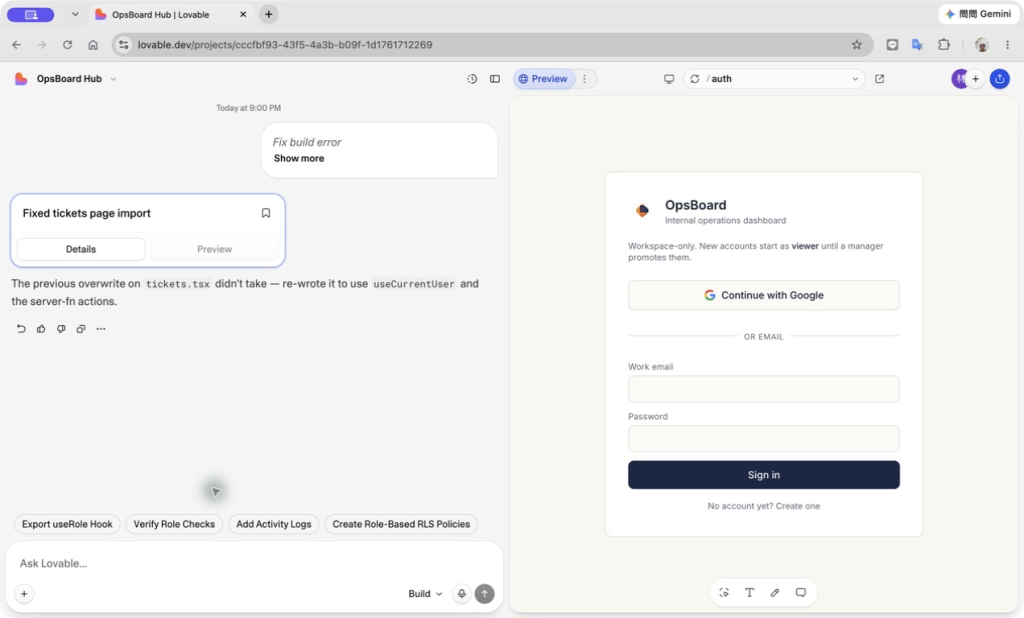
Task: Open the Build mode dropdown
Action: (425, 594)
